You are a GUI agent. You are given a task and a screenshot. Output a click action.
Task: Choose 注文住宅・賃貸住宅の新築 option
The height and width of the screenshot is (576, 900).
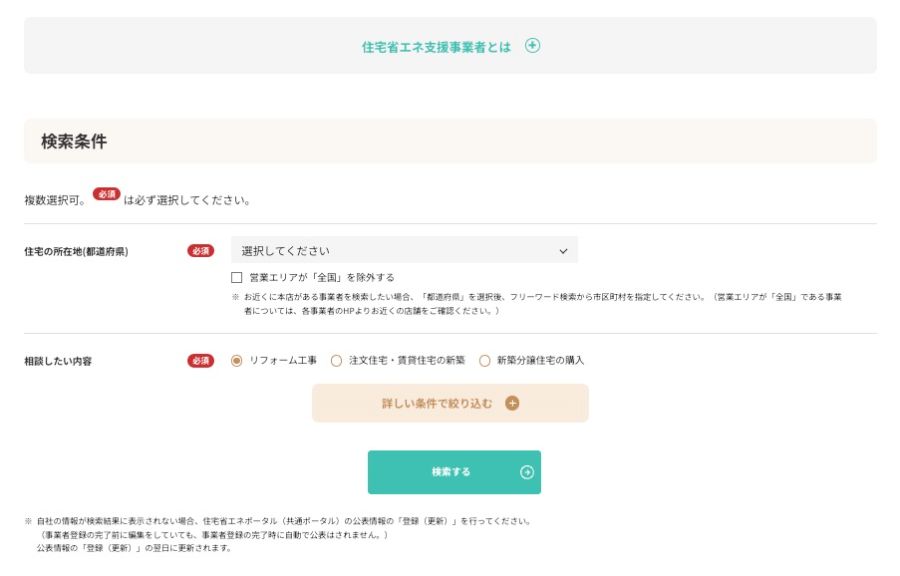(x=336, y=361)
